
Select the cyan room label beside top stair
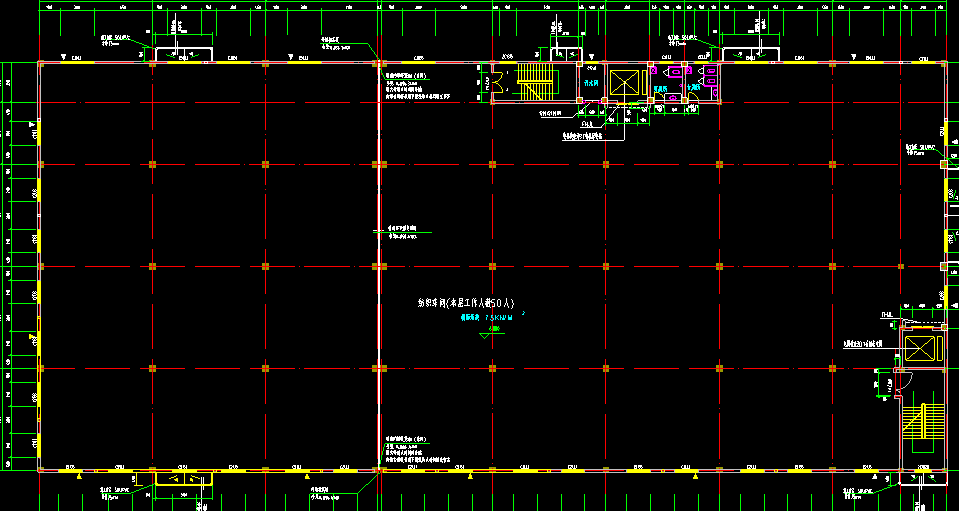pyautogui.click(x=590, y=84)
